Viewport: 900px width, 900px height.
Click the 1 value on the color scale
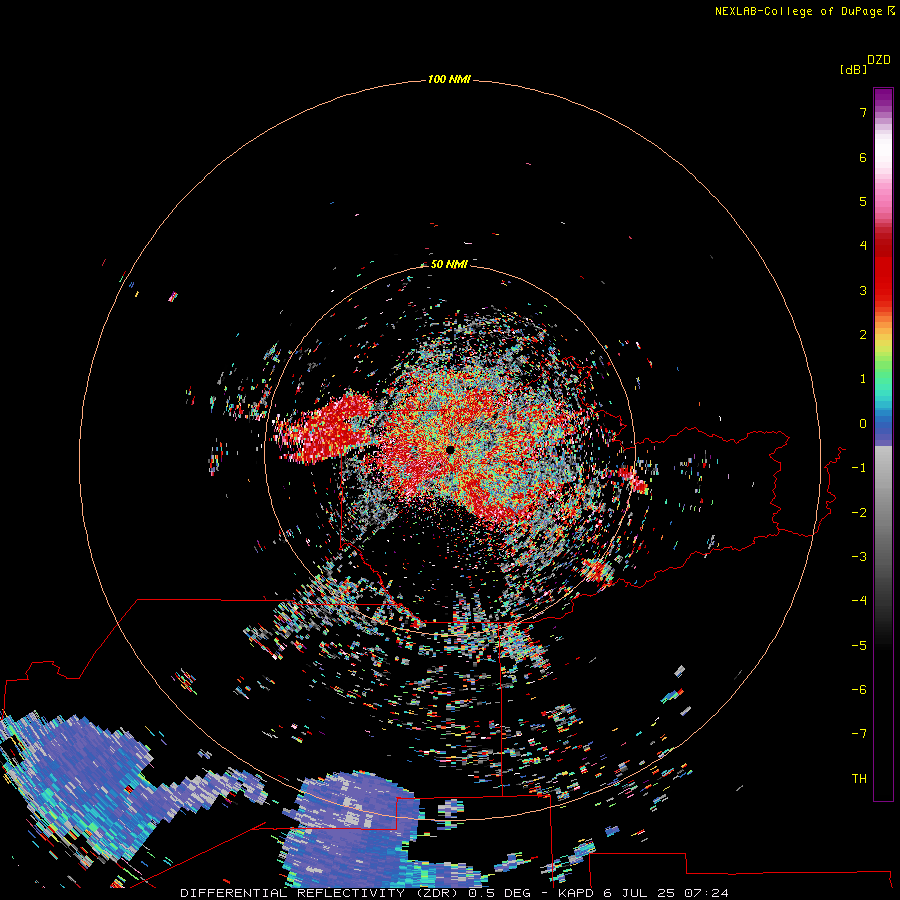(x=863, y=379)
